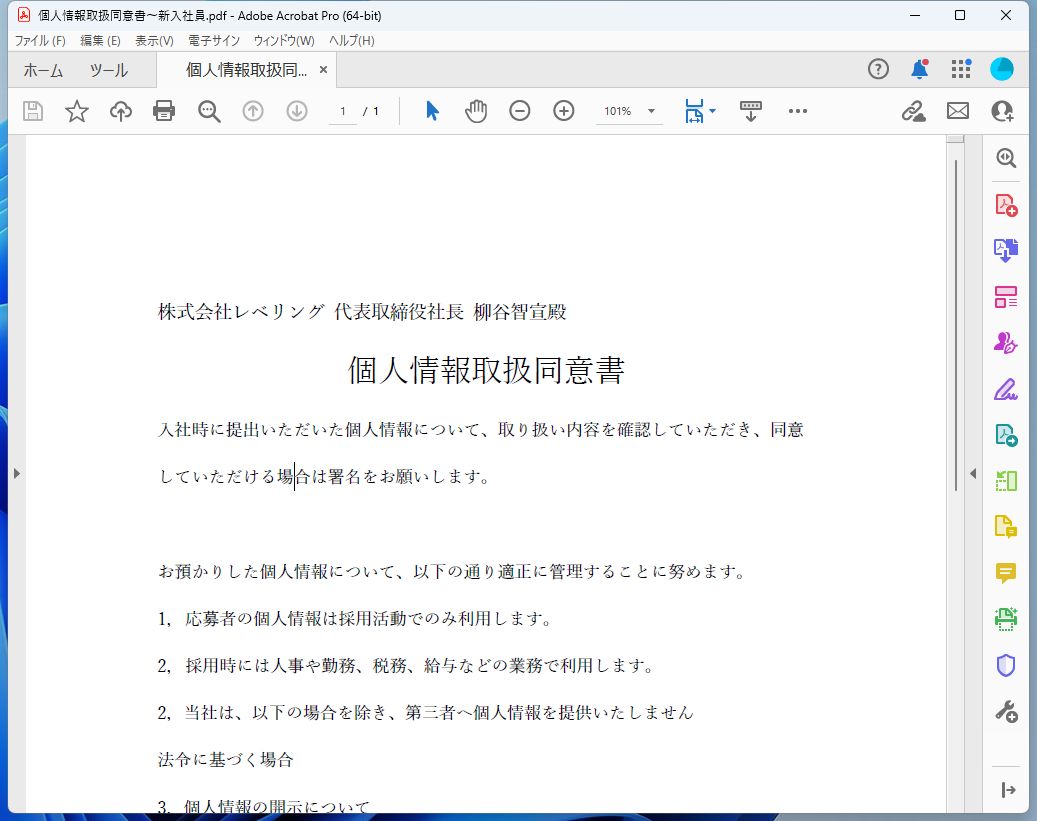The width and height of the screenshot is (1037, 821).
Task: Select the Hand tool
Action: pyautogui.click(x=476, y=111)
